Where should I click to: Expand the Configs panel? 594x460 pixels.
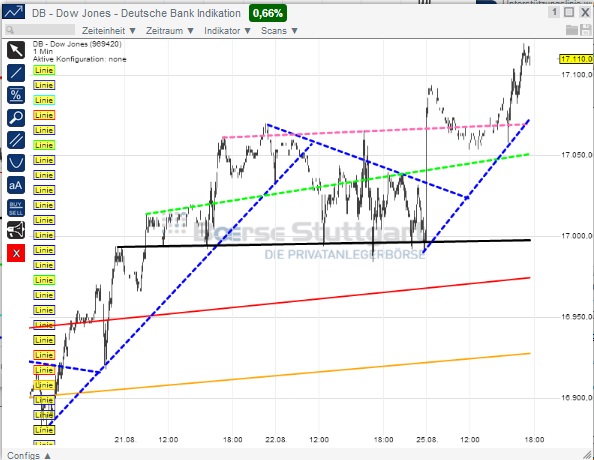click(x=29, y=455)
